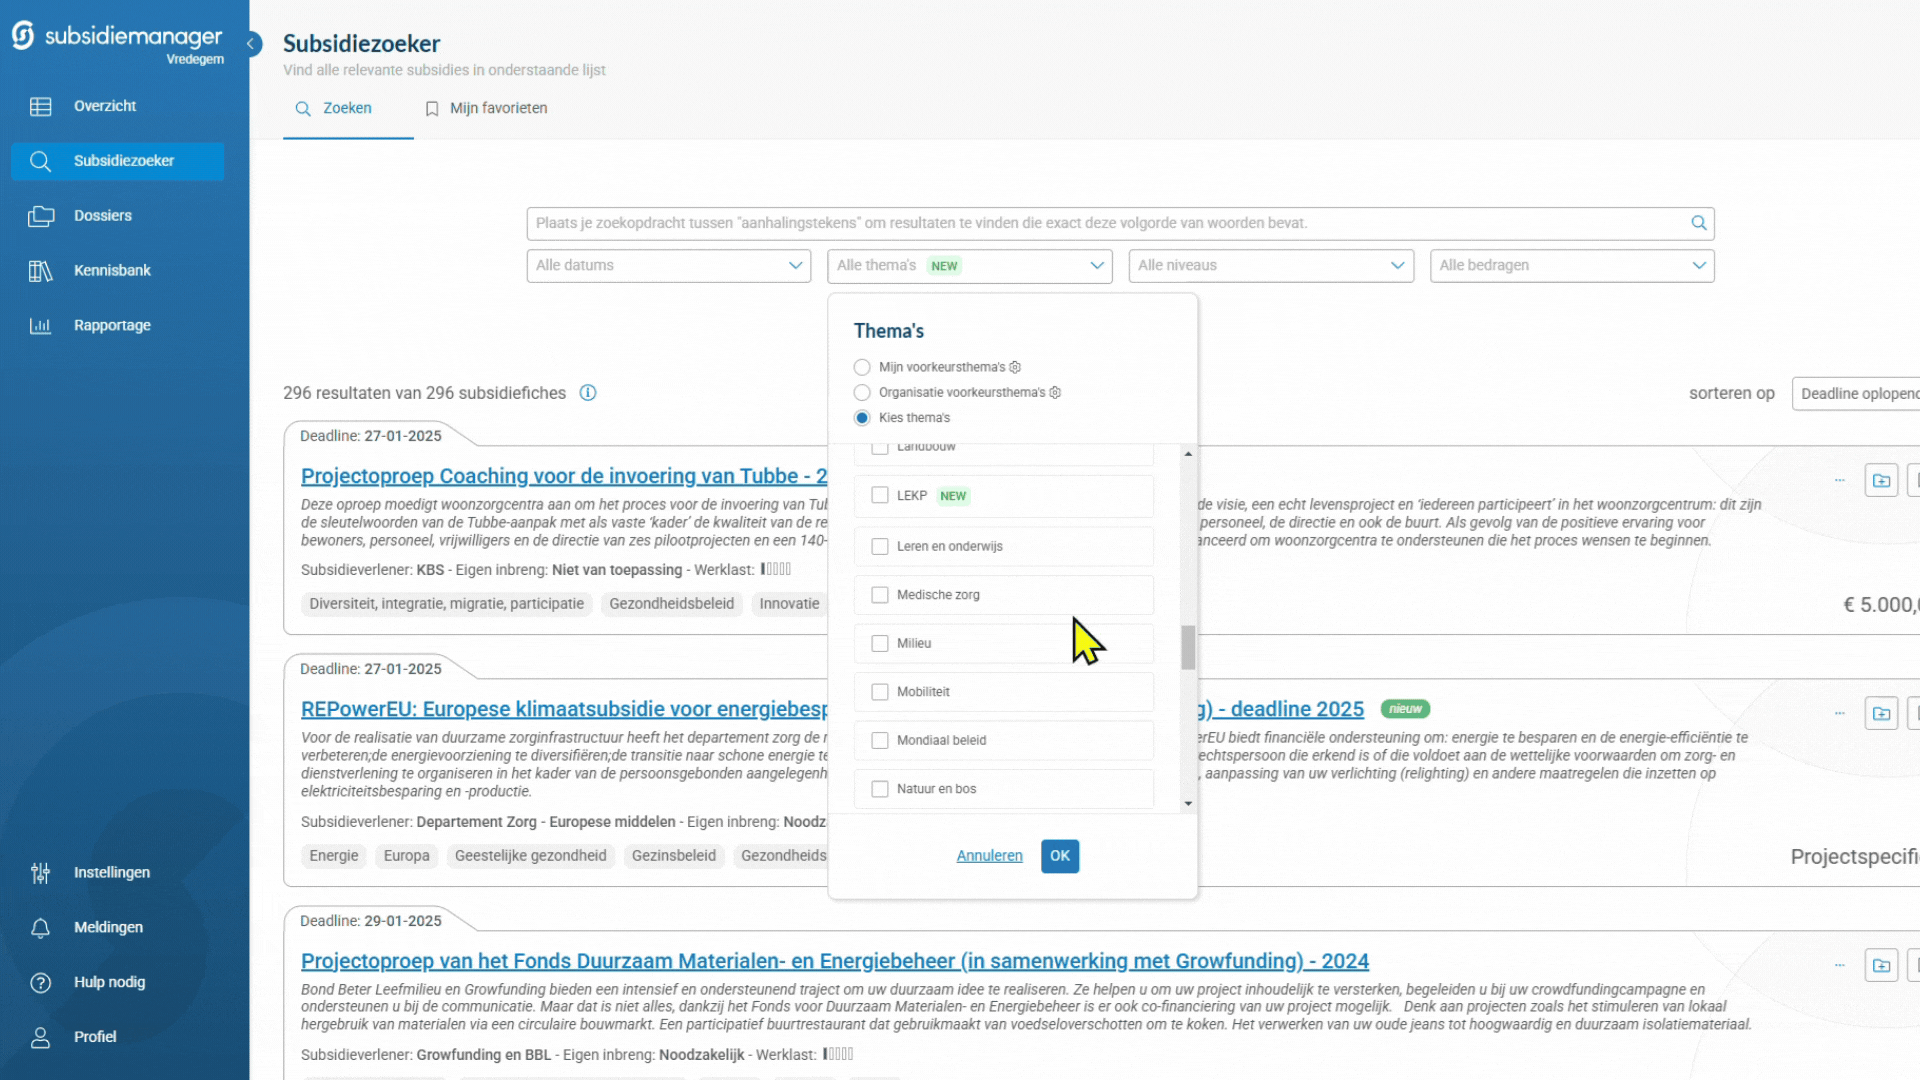Click into the subsidy search input field
Screen dimensions: 1920x1080
[1100, 223]
